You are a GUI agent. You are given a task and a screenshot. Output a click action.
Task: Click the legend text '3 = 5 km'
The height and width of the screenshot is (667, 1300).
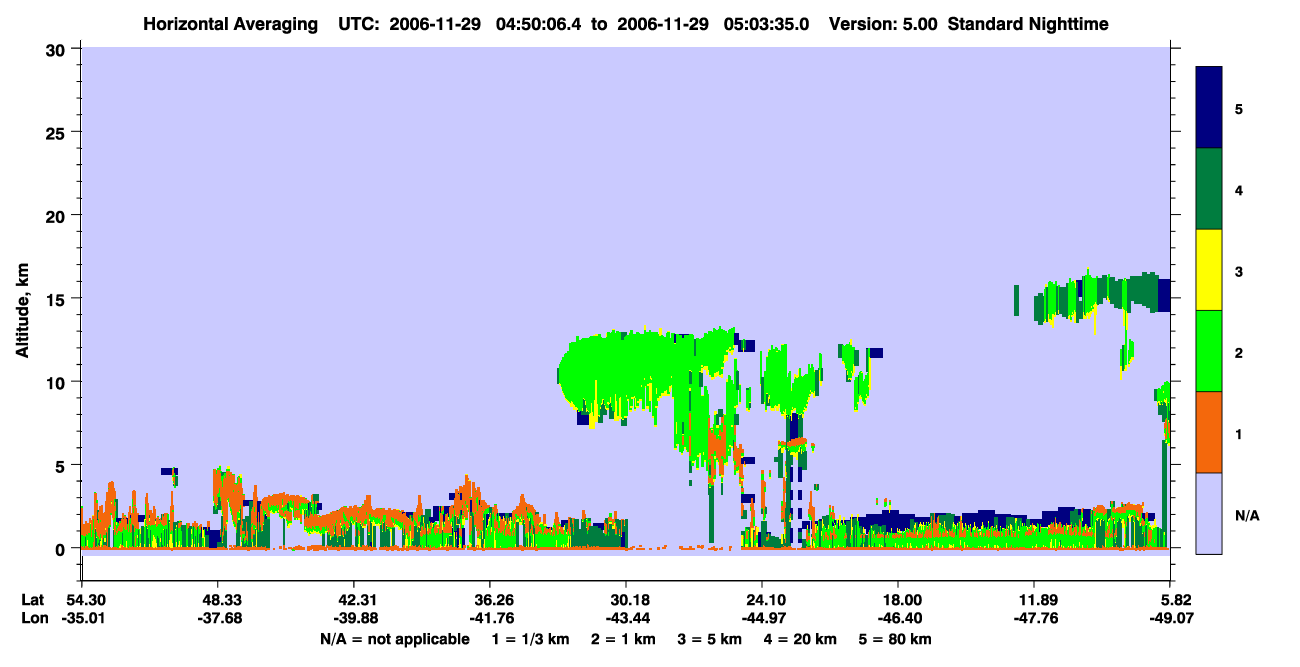[711, 639]
